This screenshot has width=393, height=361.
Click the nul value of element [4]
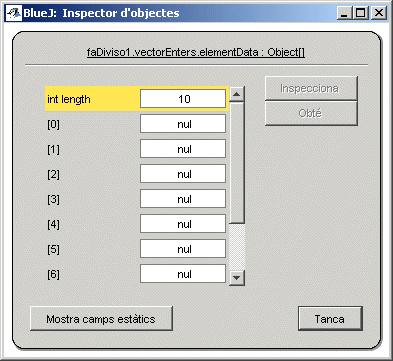click(x=183, y=224)
